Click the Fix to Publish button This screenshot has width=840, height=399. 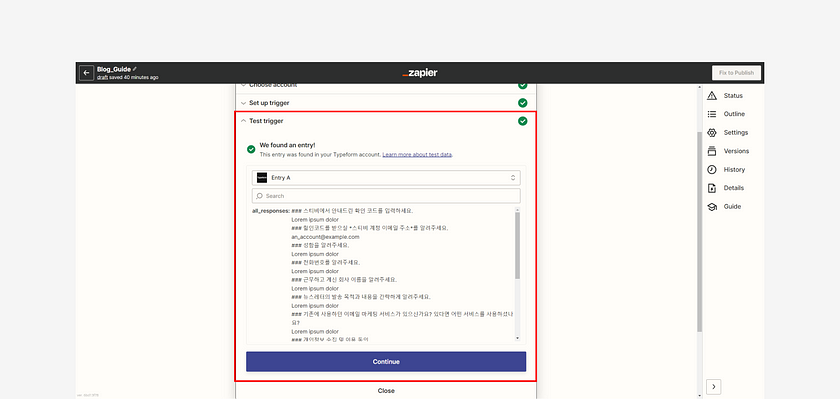point(736,73)
